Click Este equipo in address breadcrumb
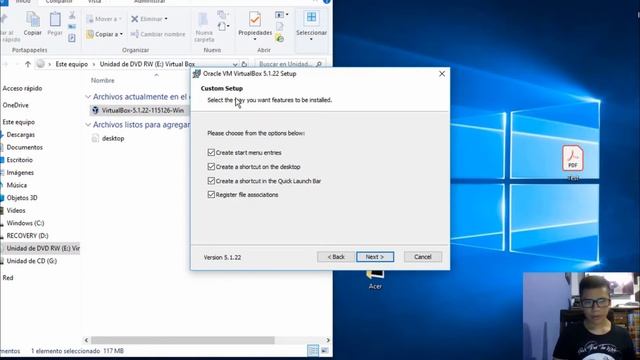The image size is (640, 360). click(71, 64)
